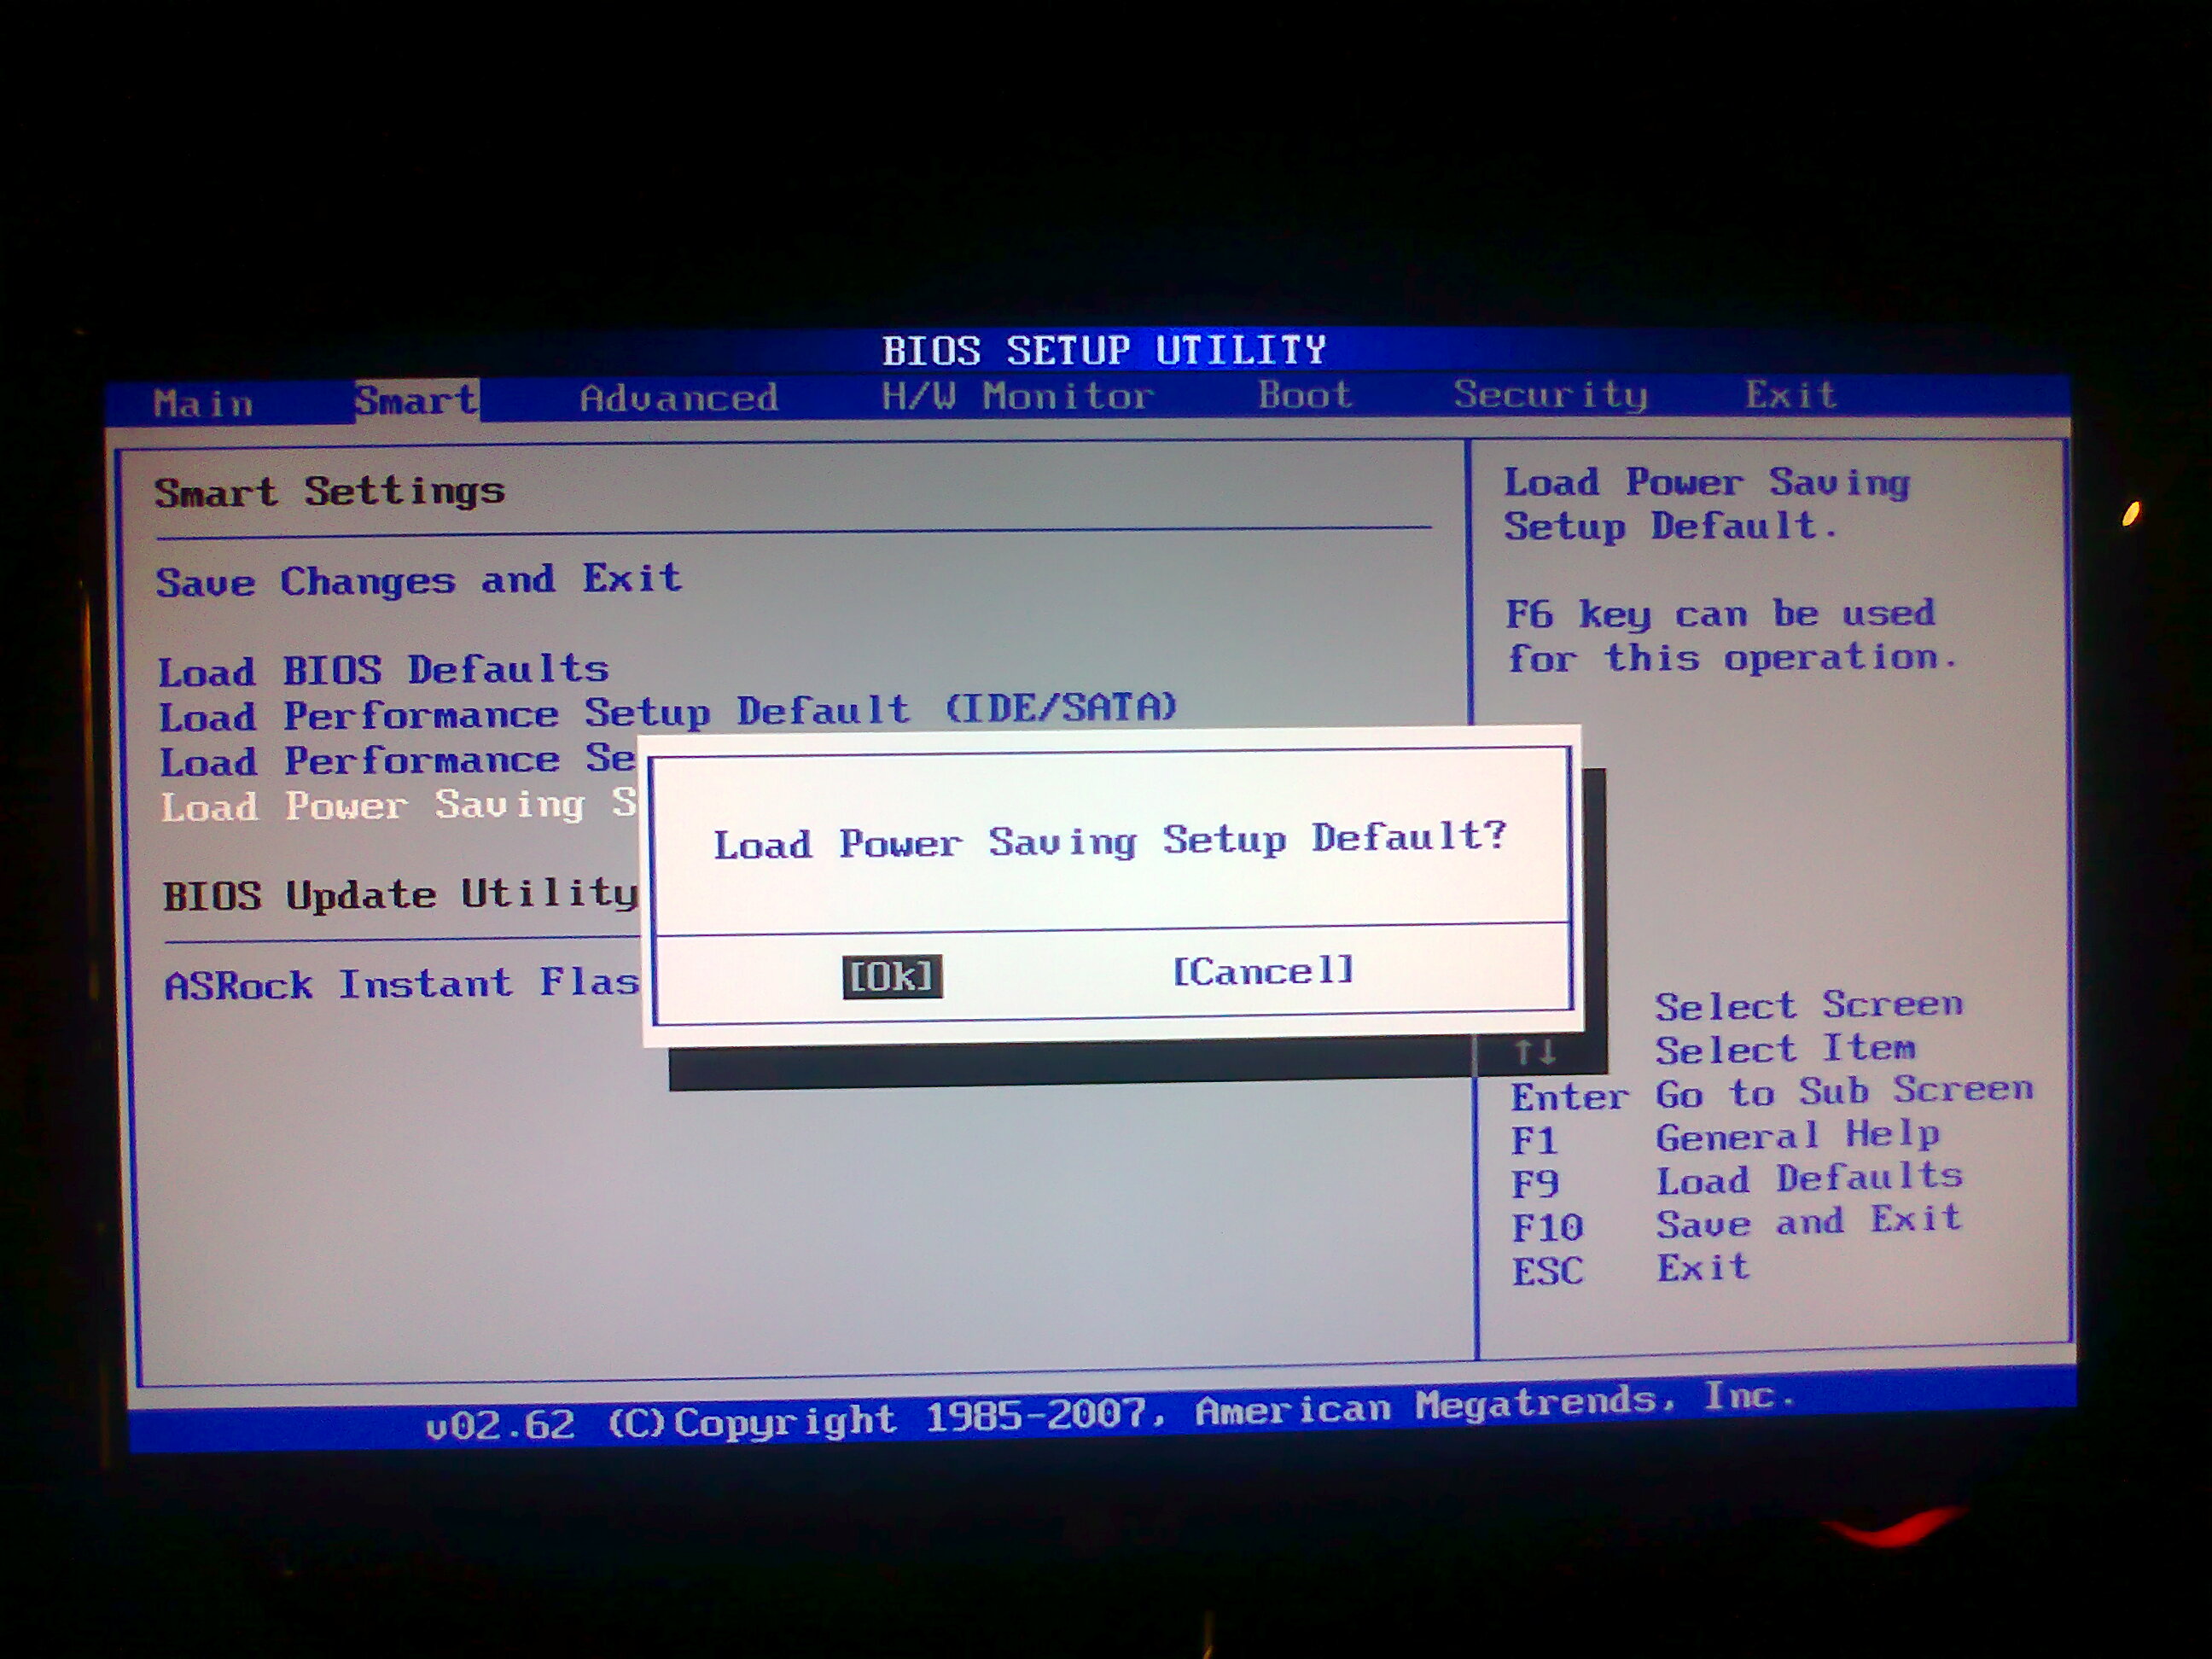Click the BIOS Update Utility heading
This screenshot has height=1659, width=2212.
[x=400, y=894]
